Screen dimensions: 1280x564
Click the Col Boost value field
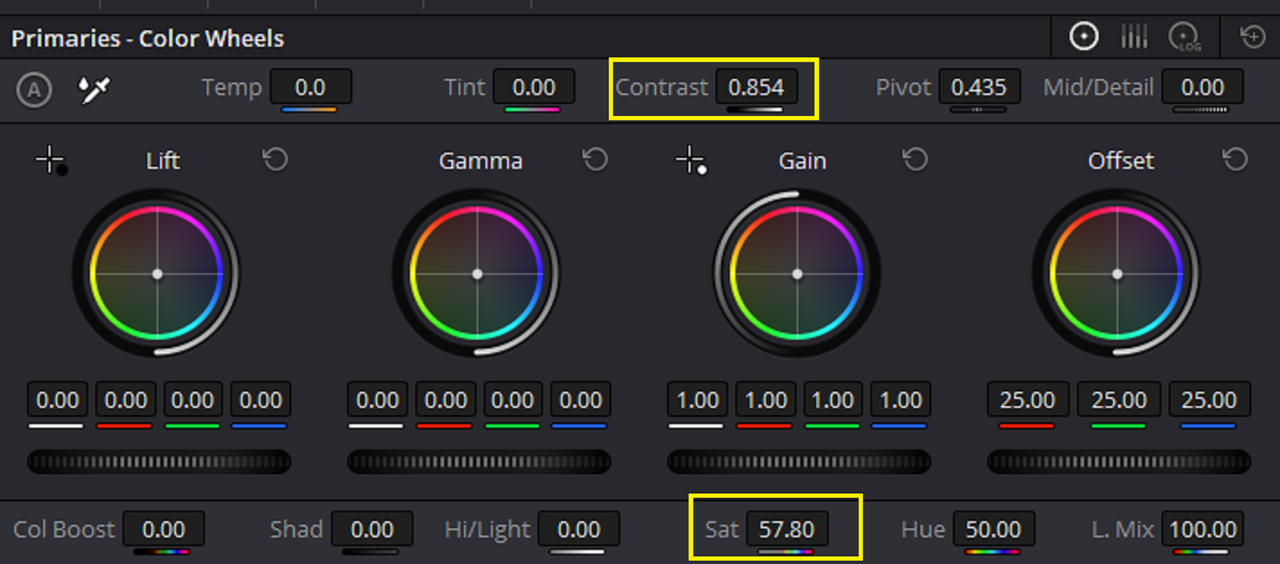tap(163, 529)
